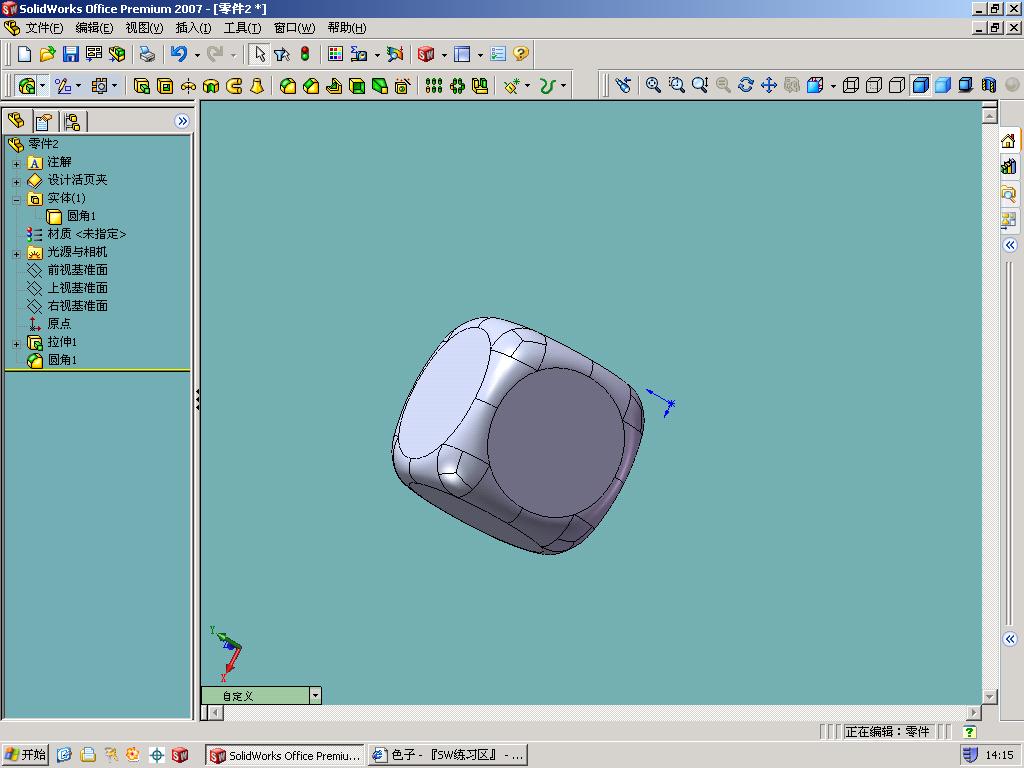The image size is (1024, 768).
Task: Switch to 色子 browser taskbar window
Action: coord(447,755)
